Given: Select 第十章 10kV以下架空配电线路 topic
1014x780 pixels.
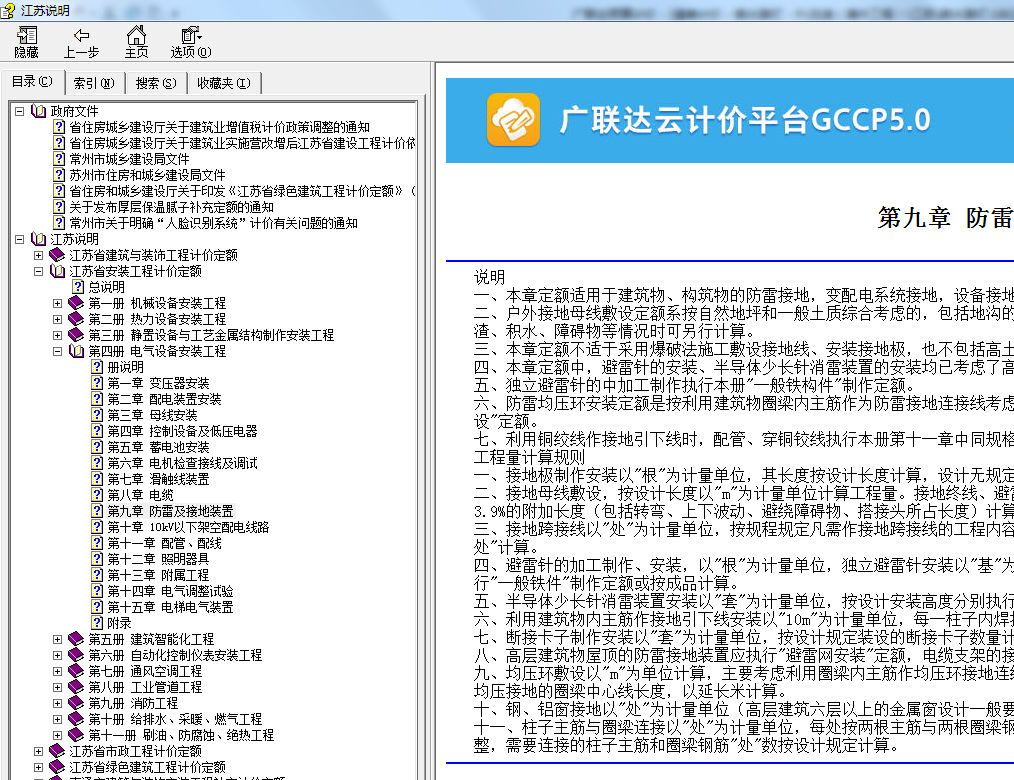Looking at the screenshot, I should click(188, 528).
